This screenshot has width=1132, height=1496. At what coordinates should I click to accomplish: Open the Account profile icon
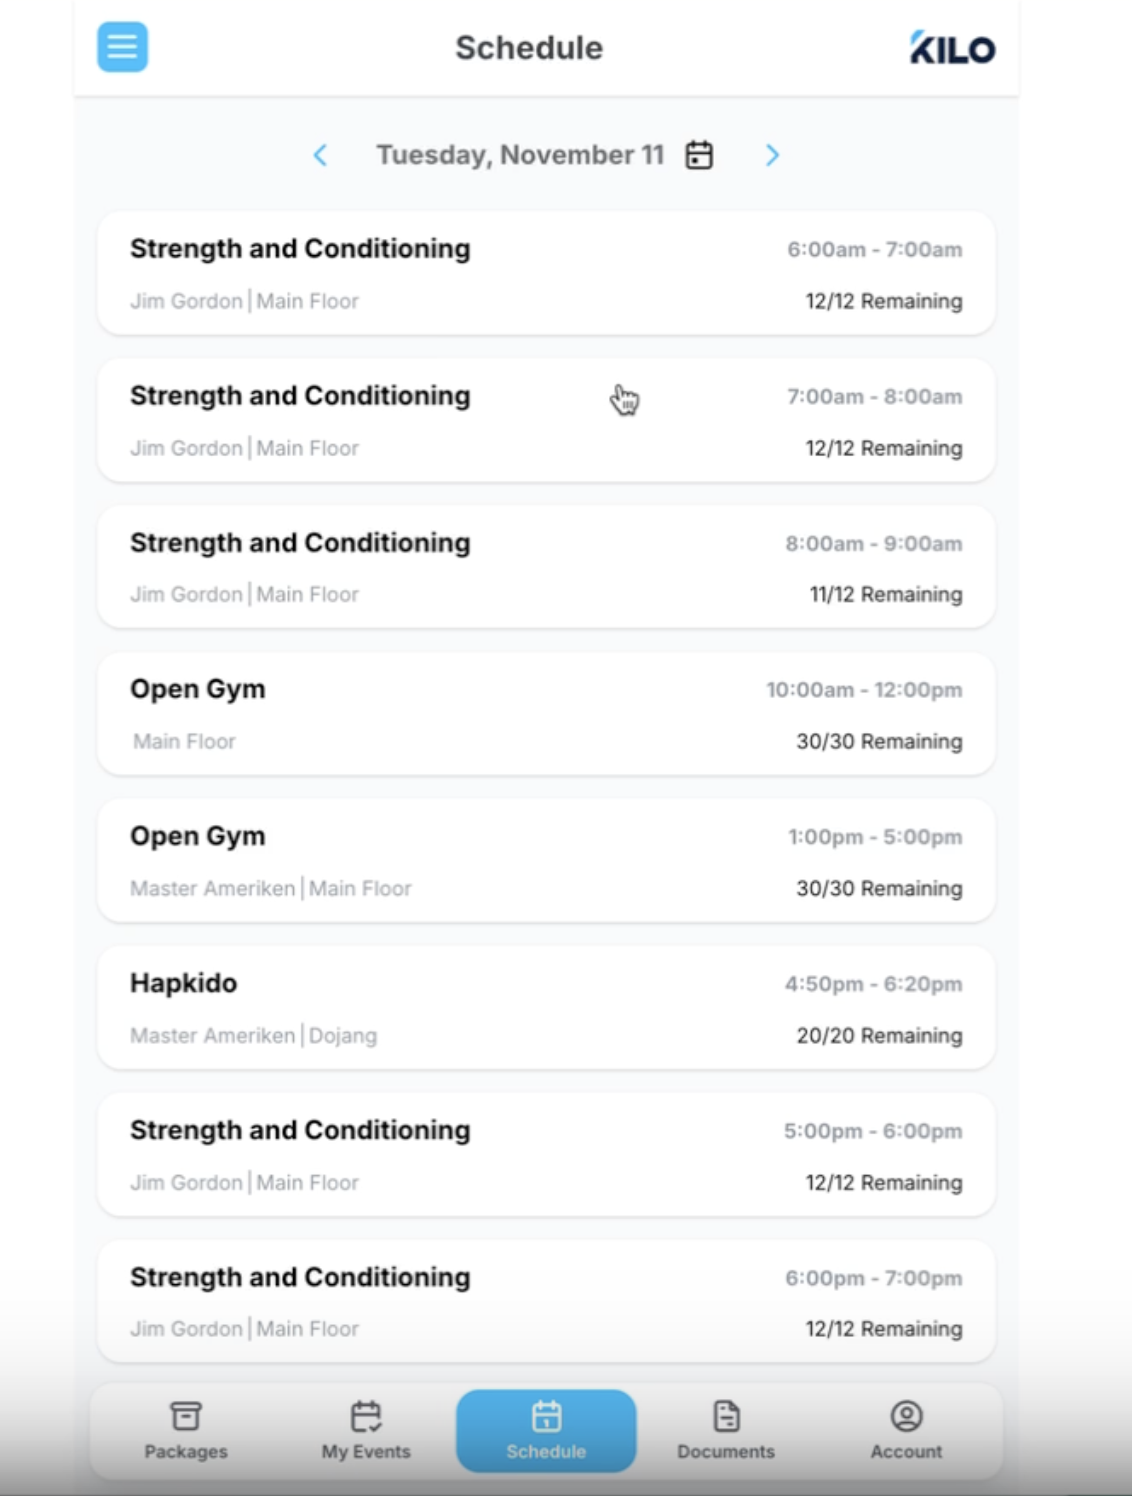[x=906, y=1416]
